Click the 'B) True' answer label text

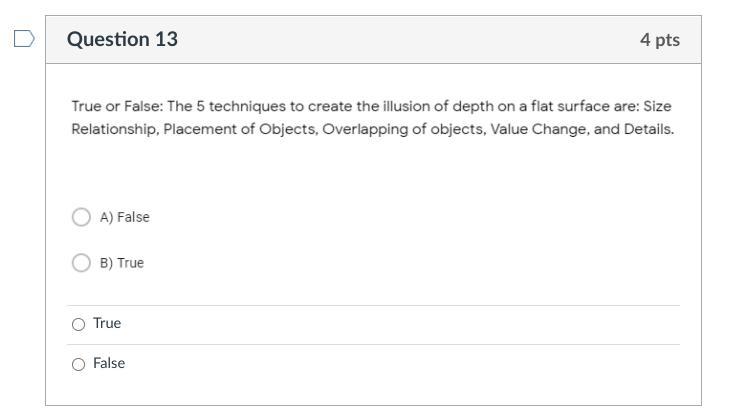[121, 263]
